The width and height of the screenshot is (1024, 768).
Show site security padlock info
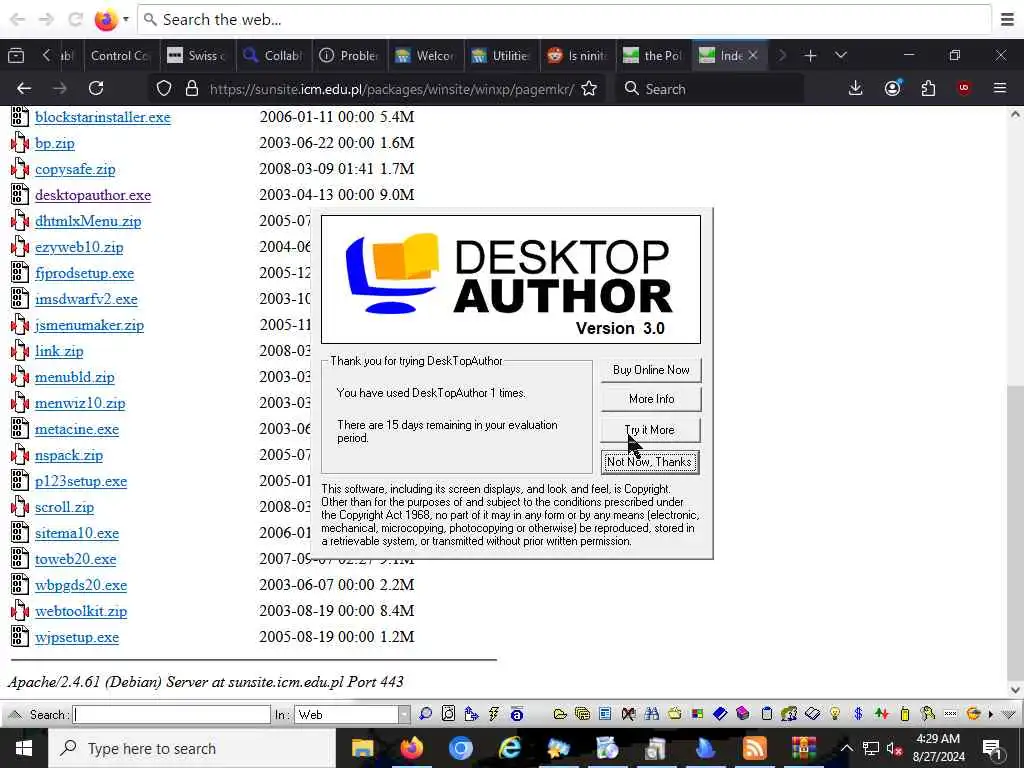pos(192,88)
